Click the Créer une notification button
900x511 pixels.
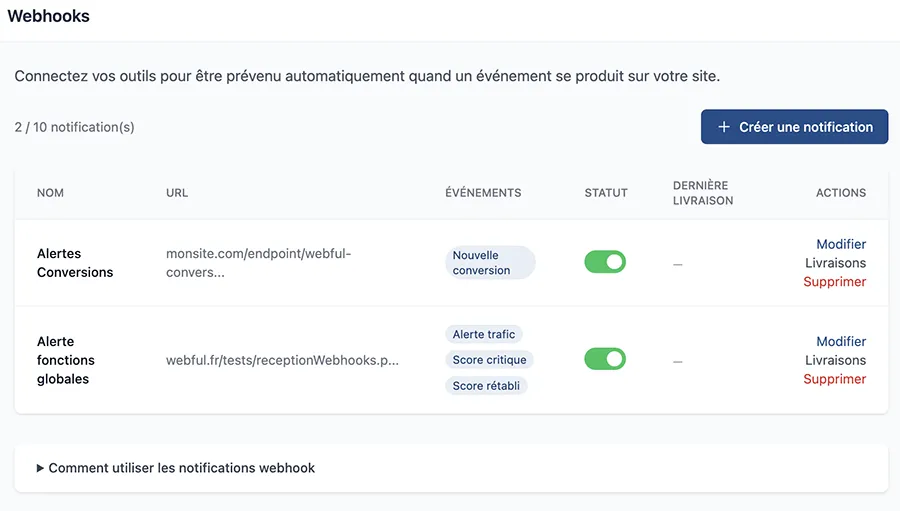pos(794,127)
